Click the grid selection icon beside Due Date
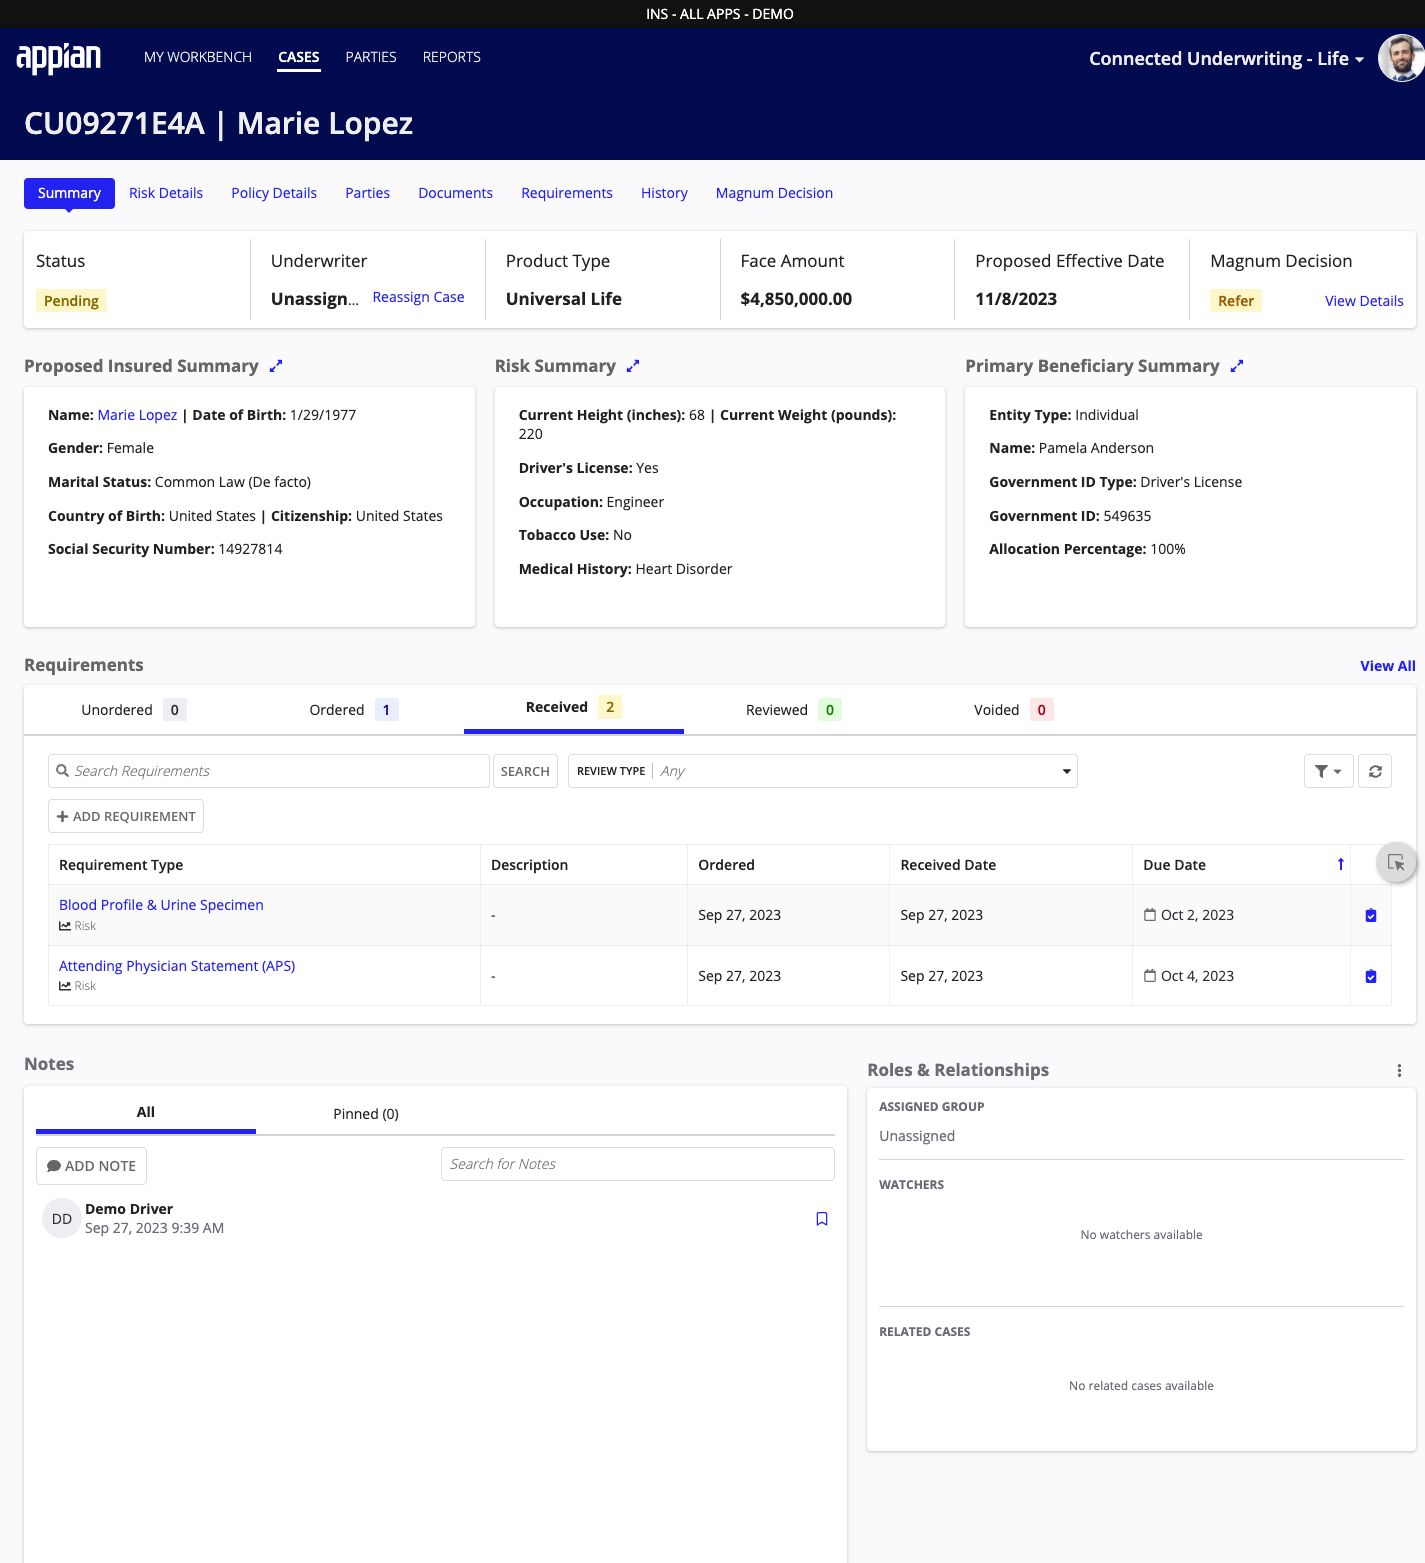This screenshot has width=1425, height=1563. point(1396,863)
